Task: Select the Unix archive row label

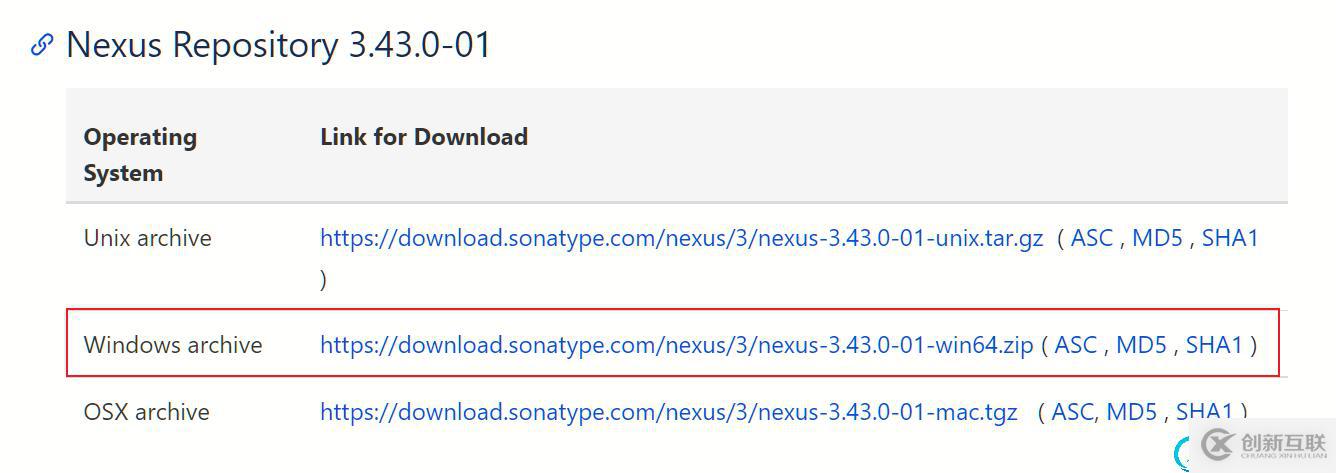Action: (x=147, y=238)
